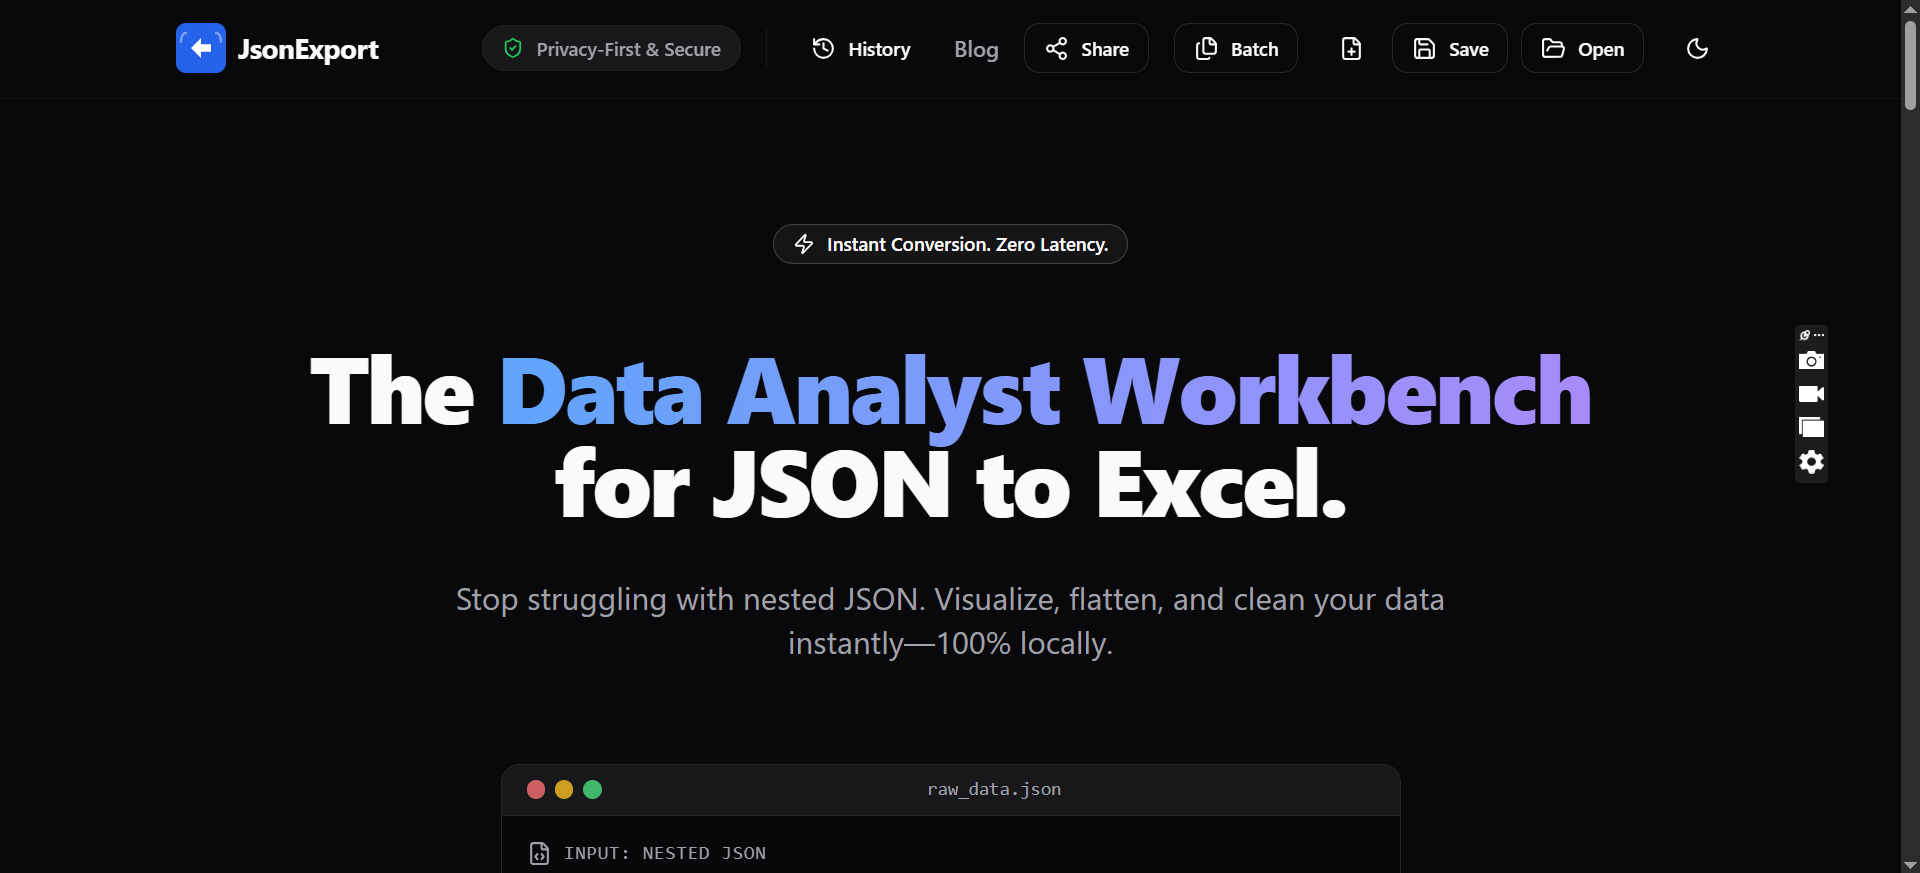1920x873 pixels.
Task: Click the video record camera icon
Action: point(1811,394)
